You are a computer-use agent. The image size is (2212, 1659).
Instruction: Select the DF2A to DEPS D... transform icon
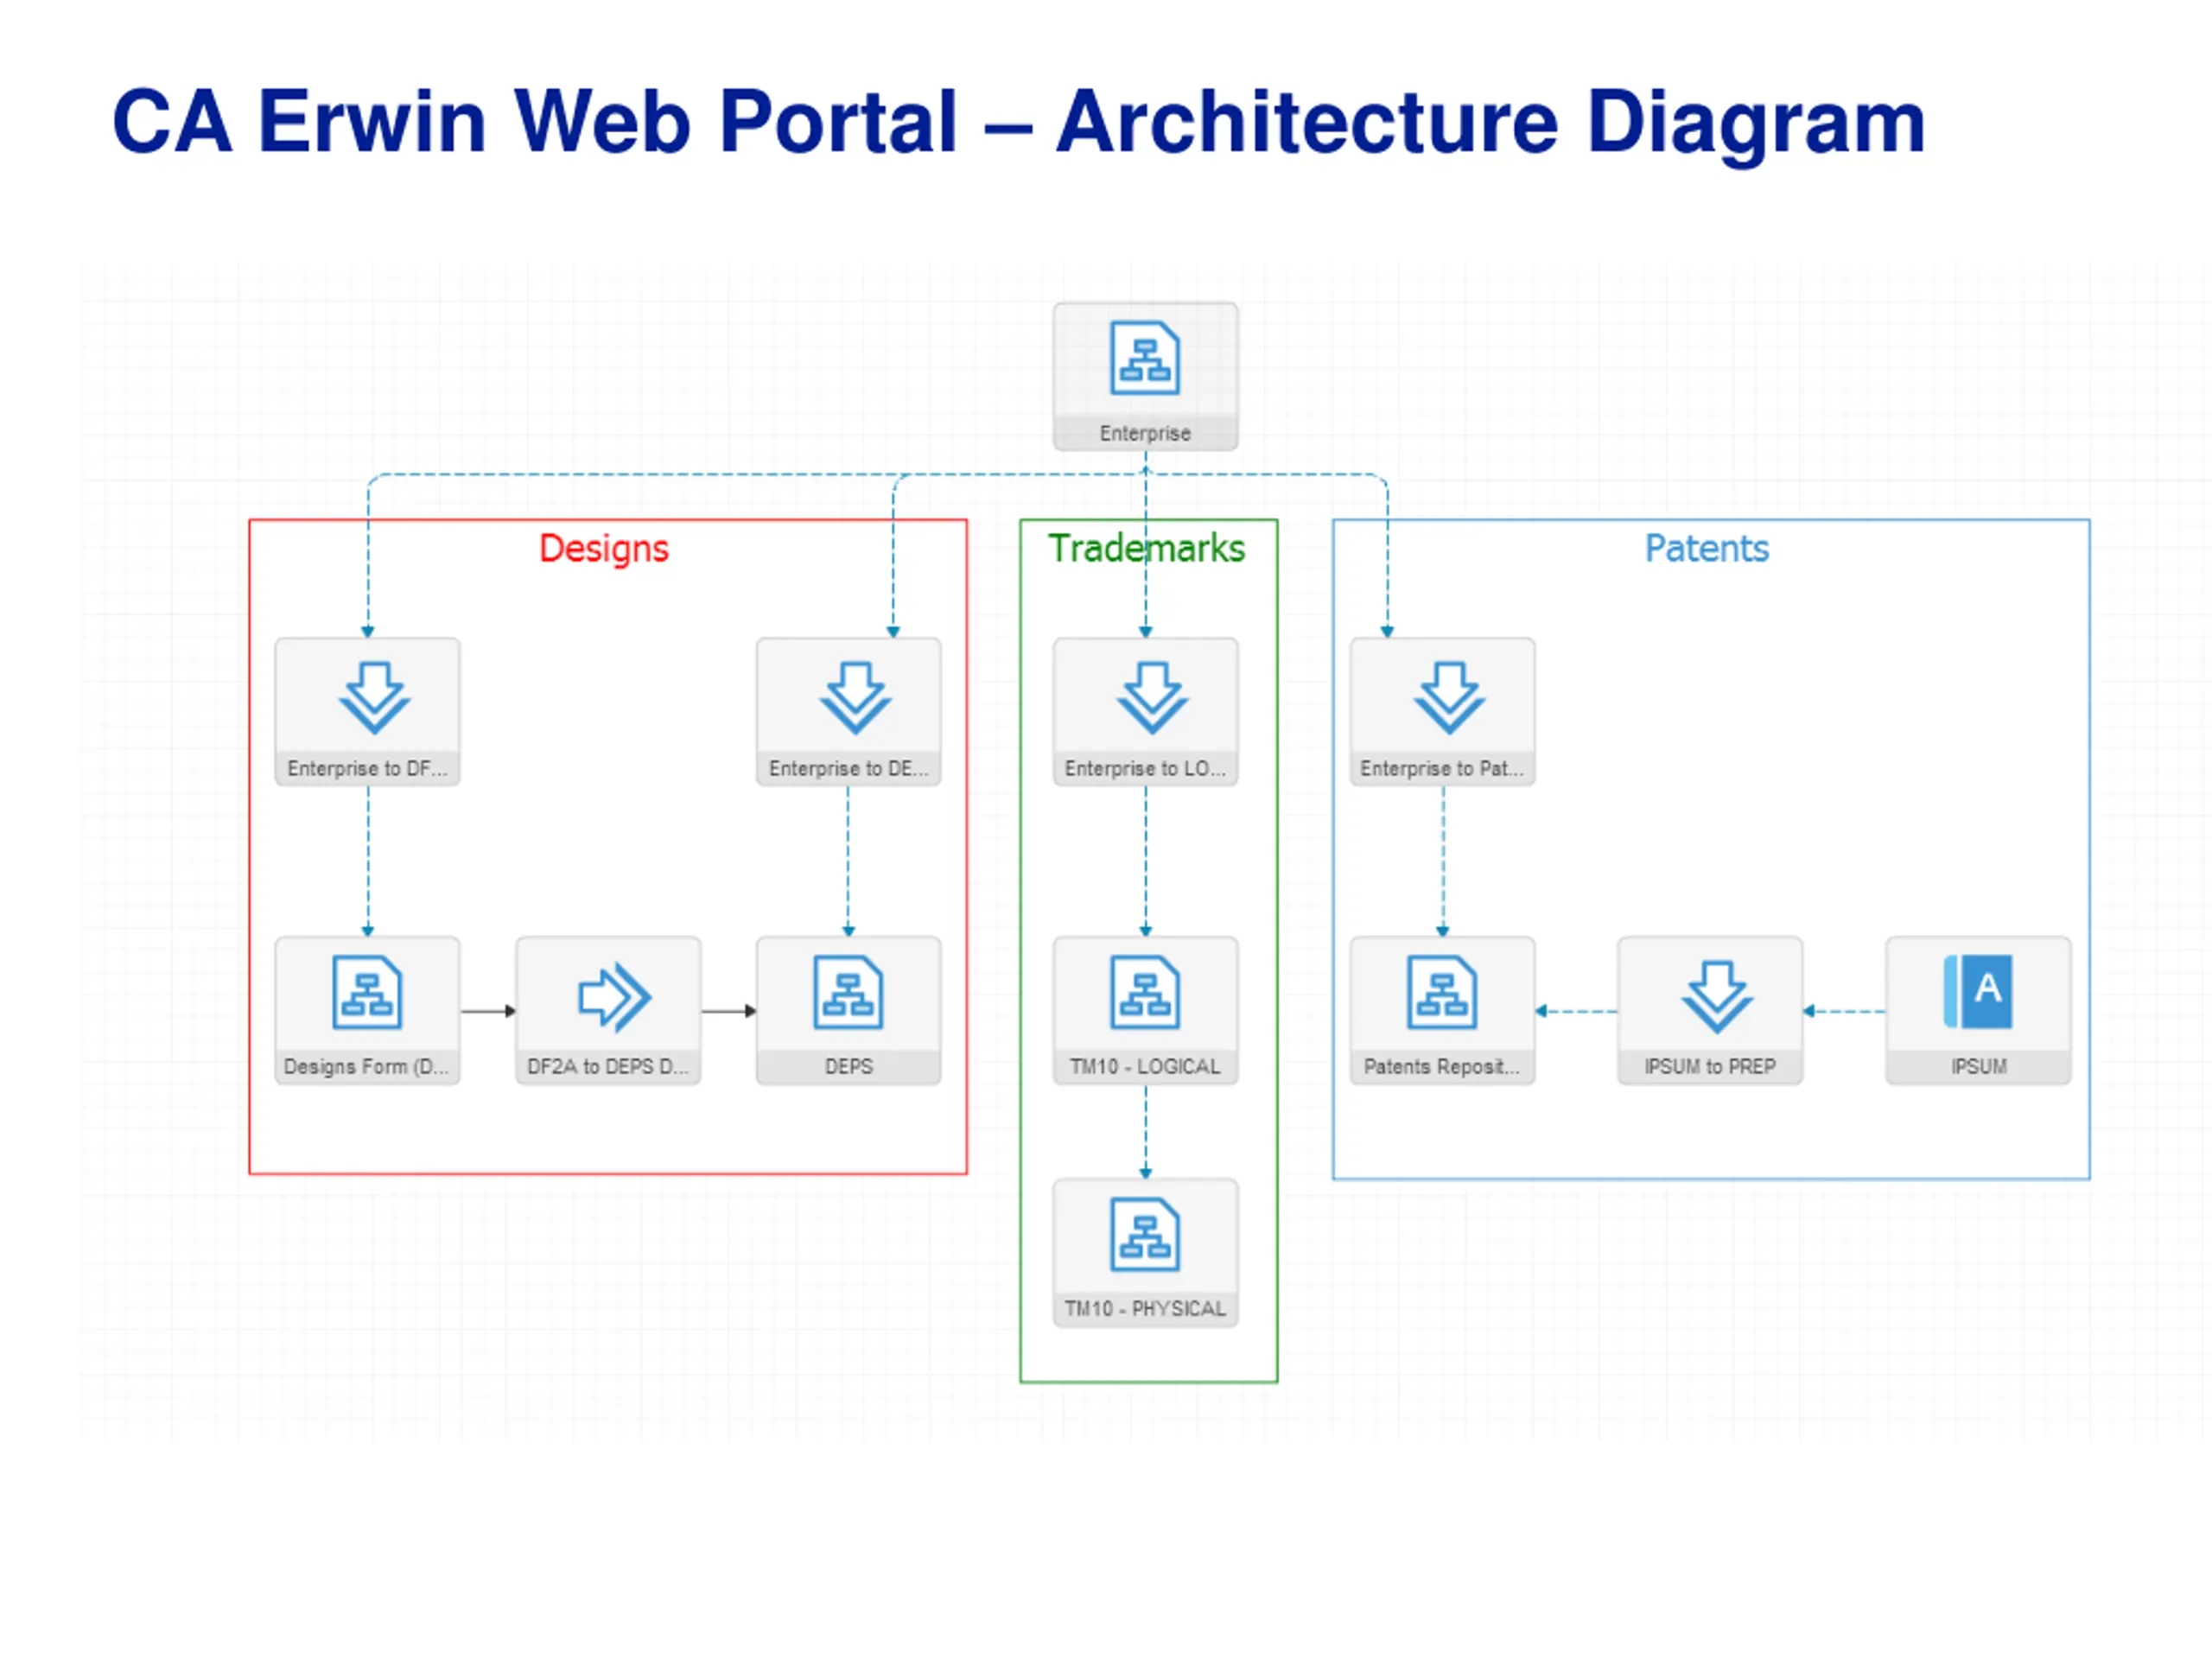(x=614, y=997)
